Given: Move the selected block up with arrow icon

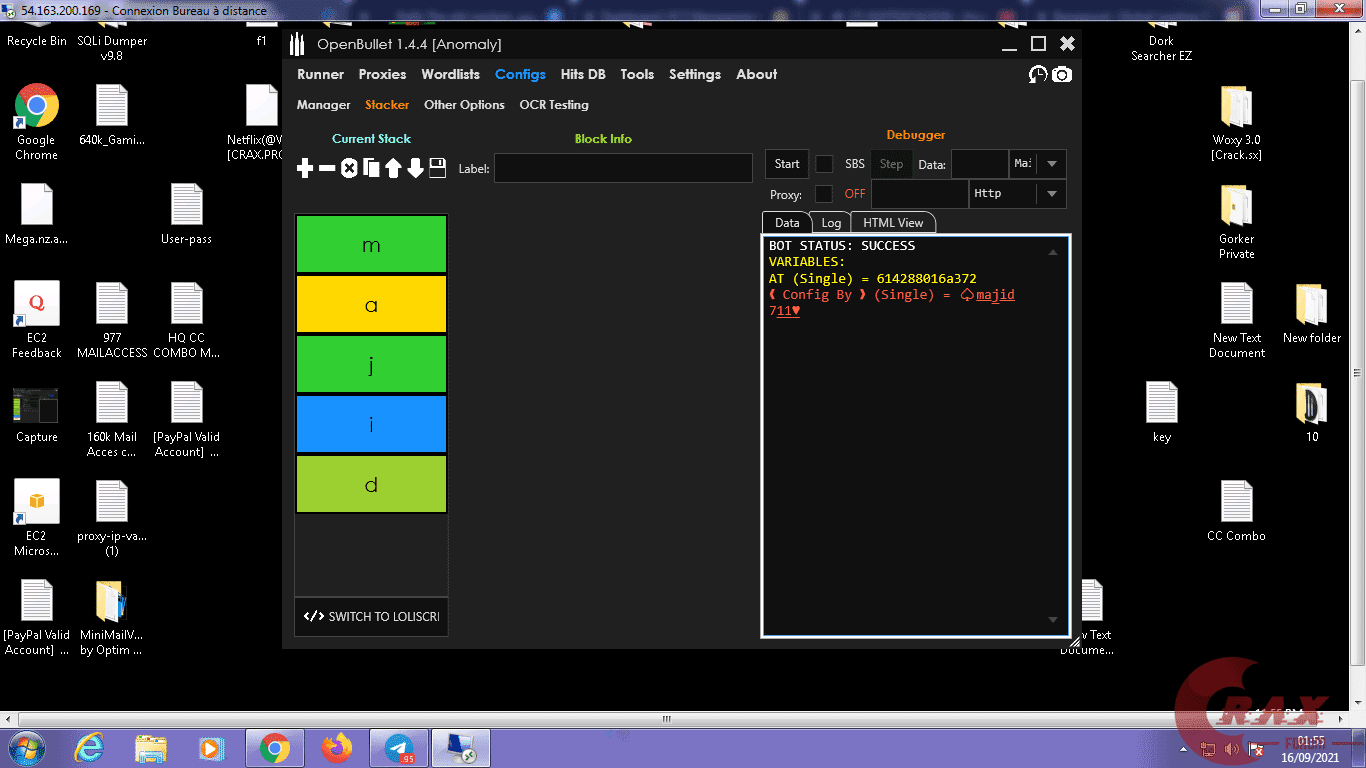Looking at the screenshot, I should tap(393, 169).
